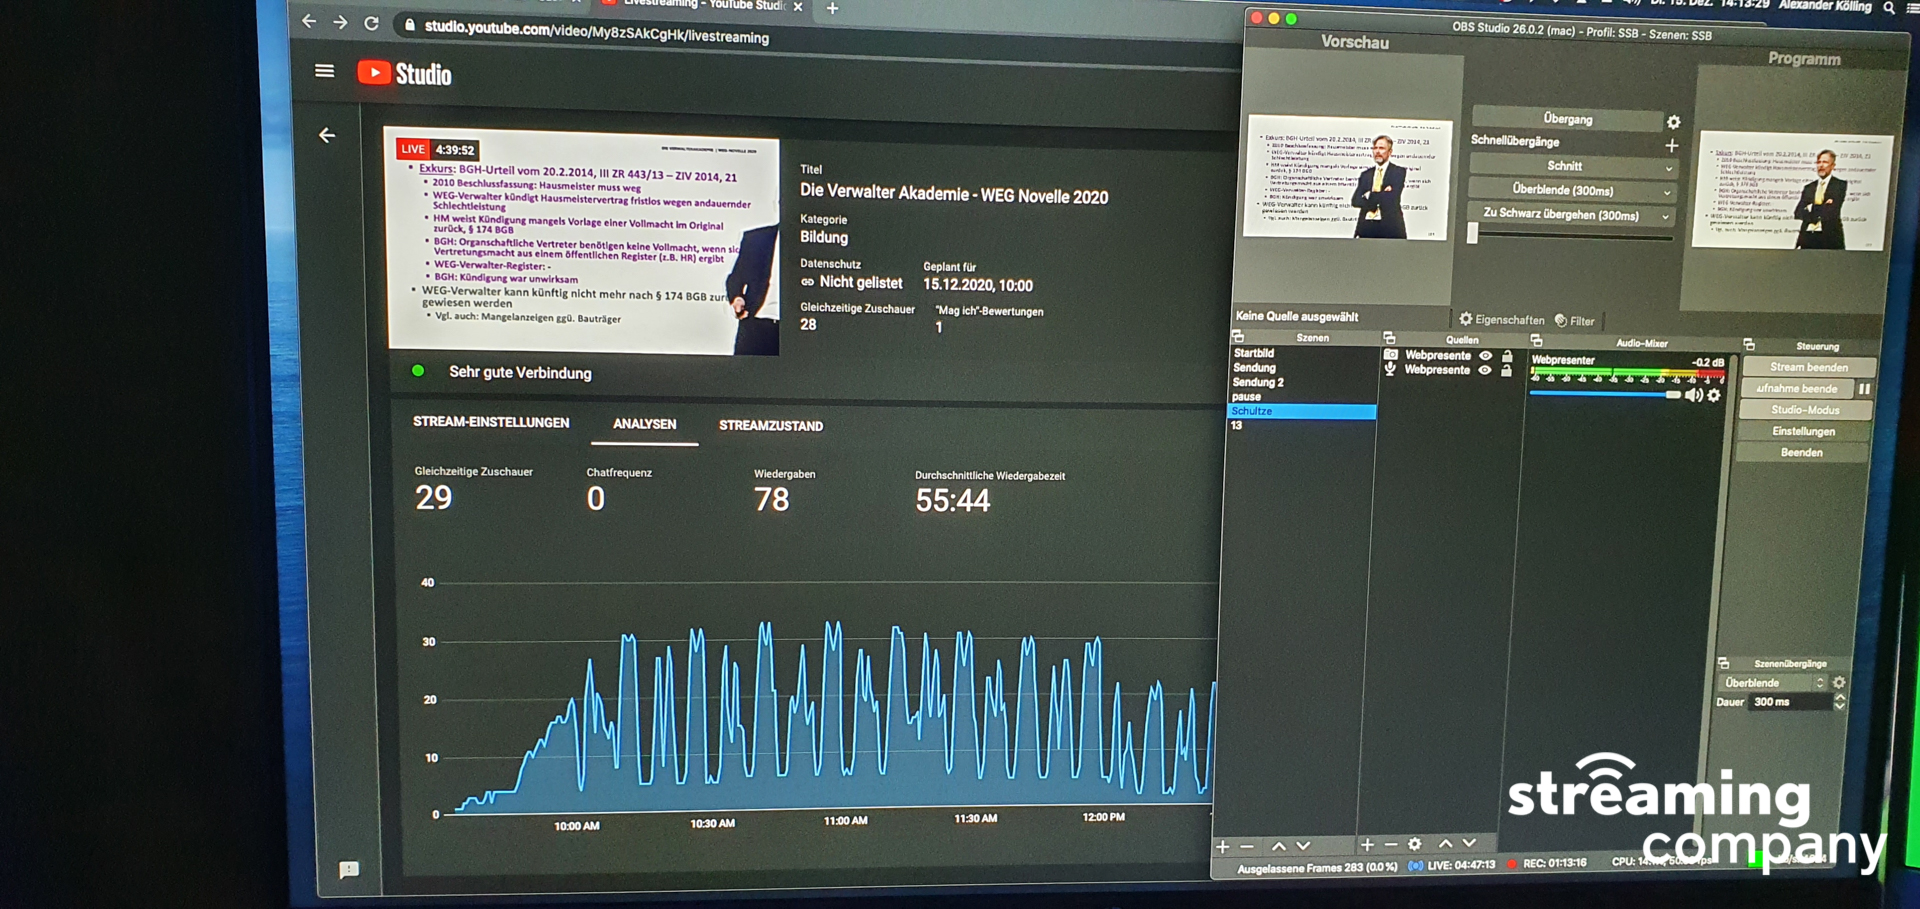Open OBS Einstellungen

(x=1803, y=431)
